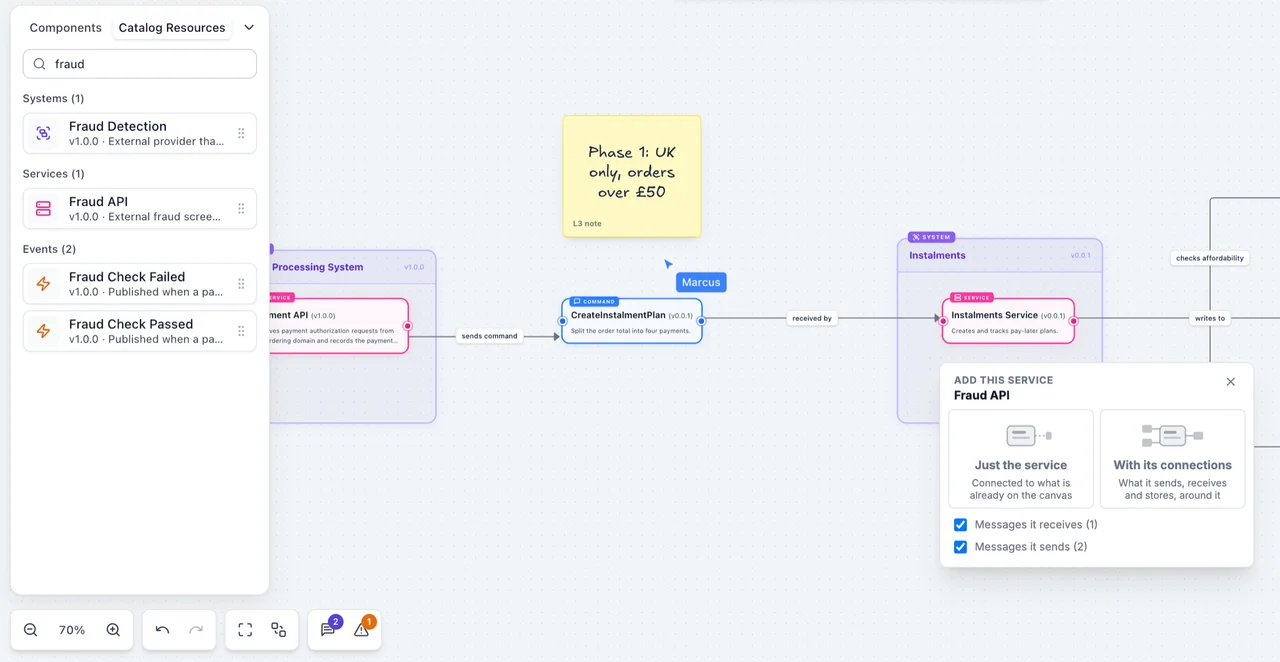Viewport: 1280px width, 662px height.
Task: Grab the drag handle for Fraud Check Passed
Action: [x=241, y=331]
